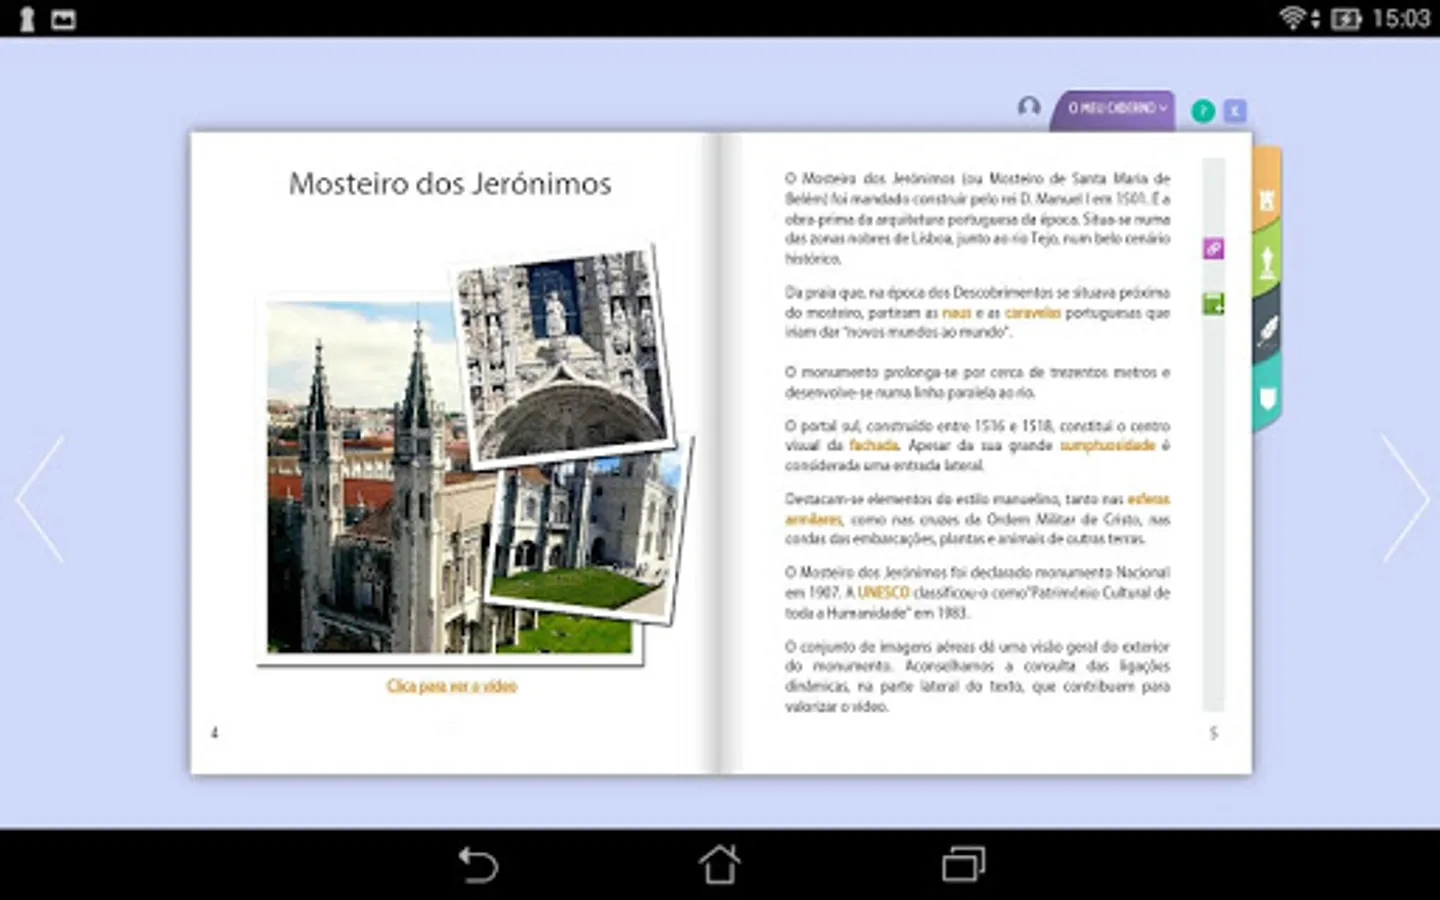
Task: Expand the O Meu Caderno dropdown
Action: (x=1115, y=108)
